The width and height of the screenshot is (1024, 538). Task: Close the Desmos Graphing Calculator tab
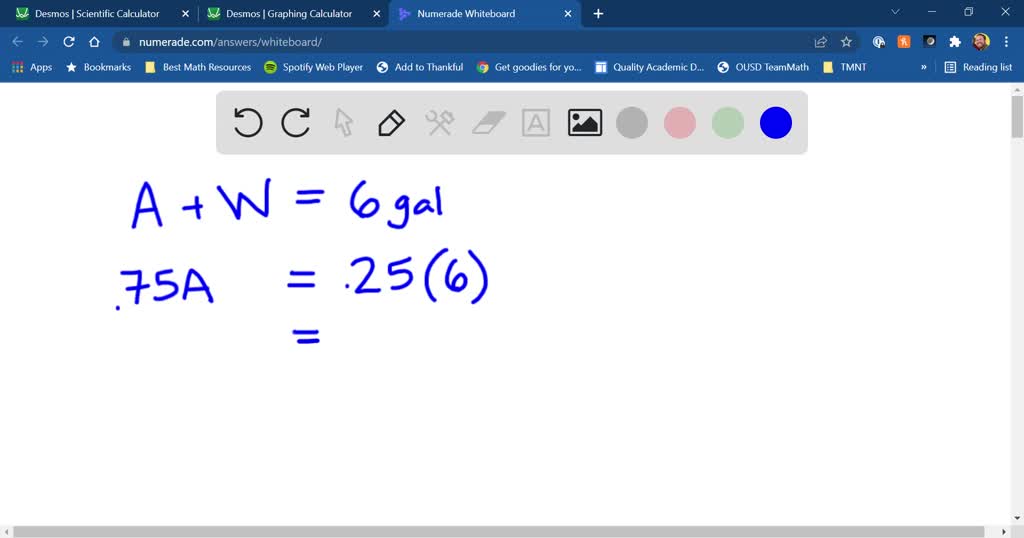click(377, 14)
